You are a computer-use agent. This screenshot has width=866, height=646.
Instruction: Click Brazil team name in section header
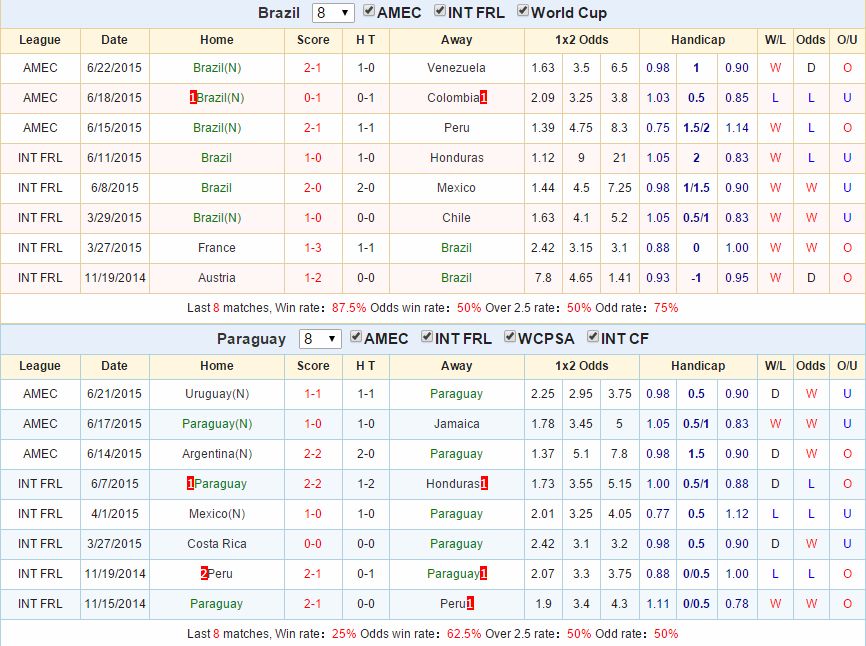279,13
